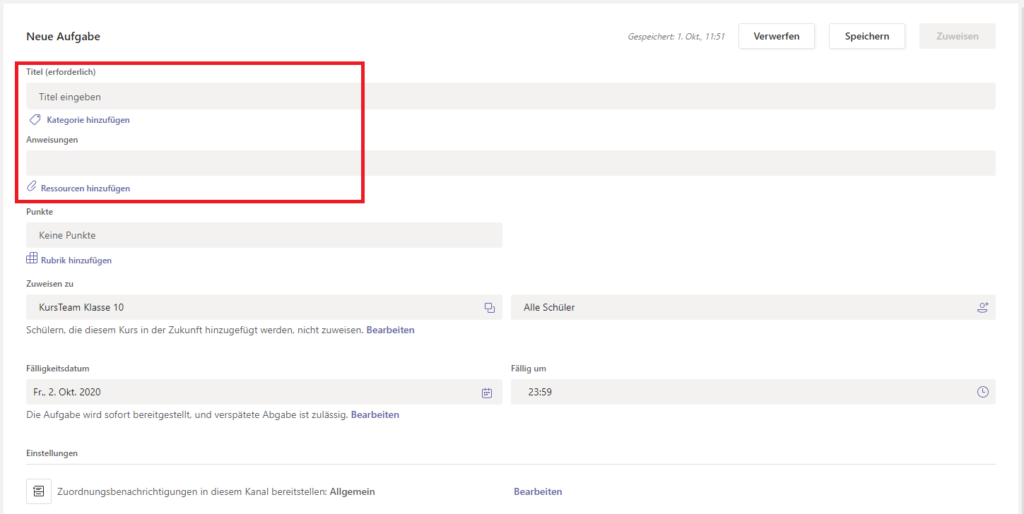Click the Zuweisen button
Image resolution: width=1024 pixels, height=514 pixels.
957,36
